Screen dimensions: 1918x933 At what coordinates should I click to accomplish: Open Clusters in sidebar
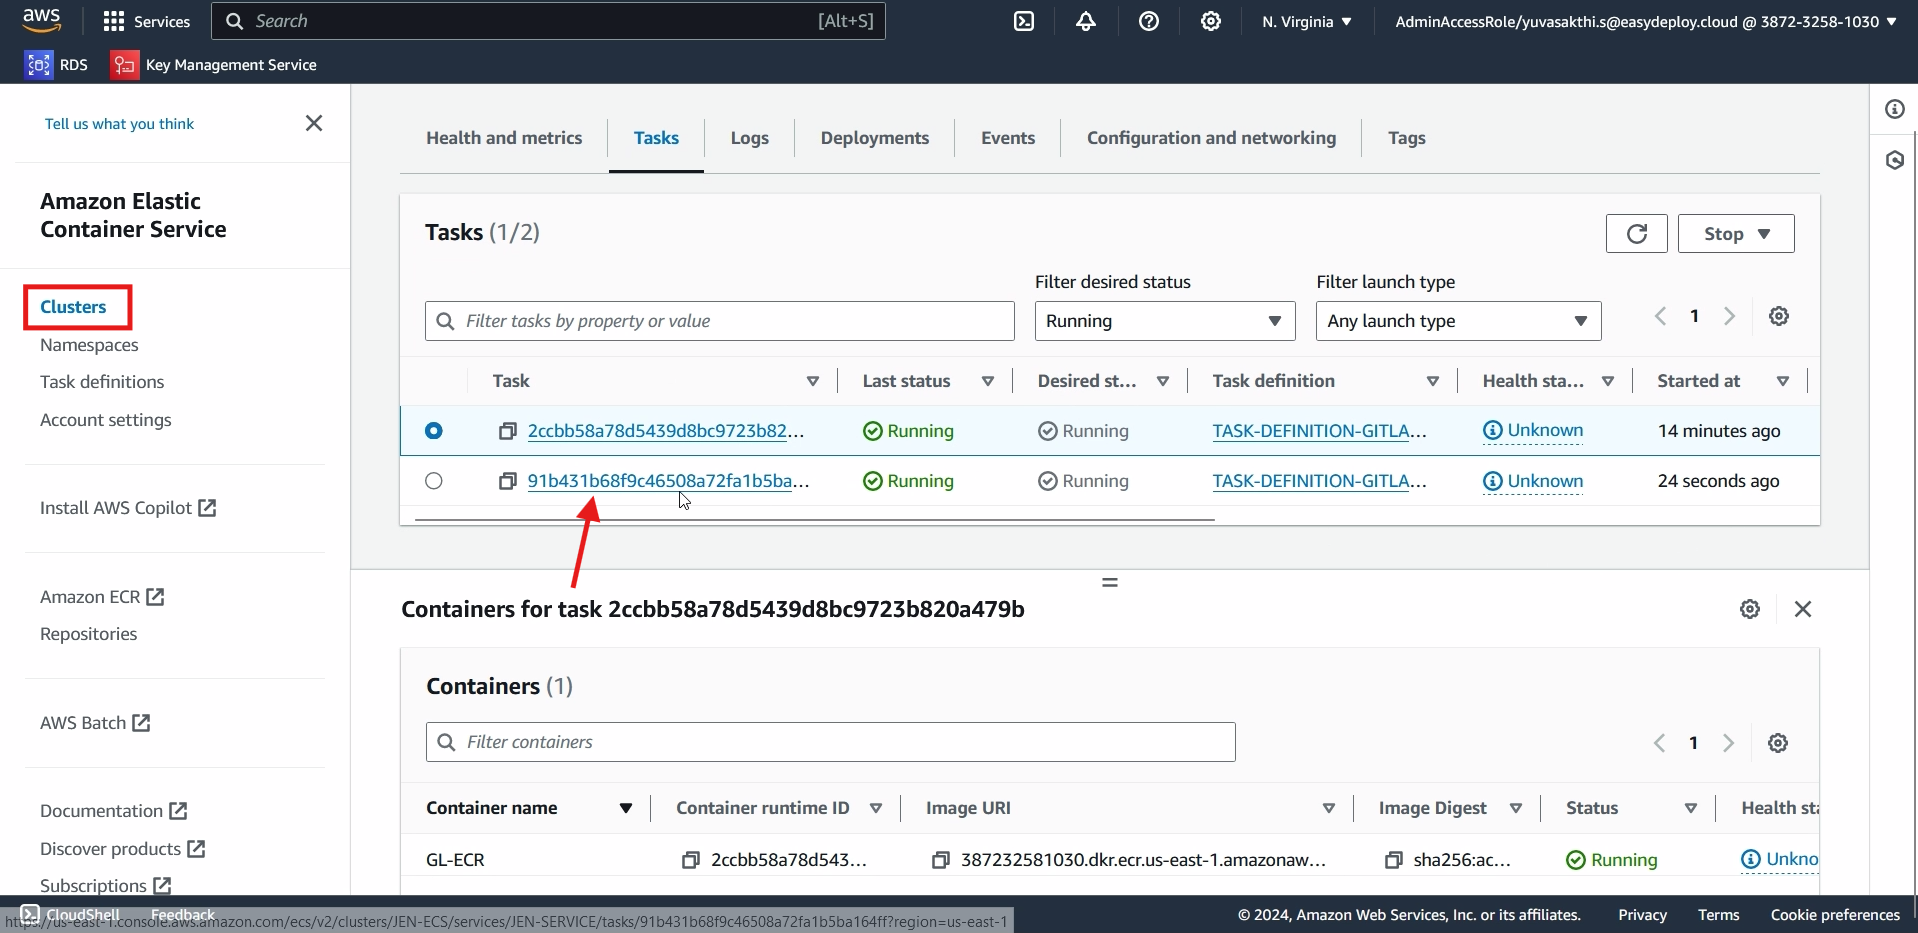point(73,307)
